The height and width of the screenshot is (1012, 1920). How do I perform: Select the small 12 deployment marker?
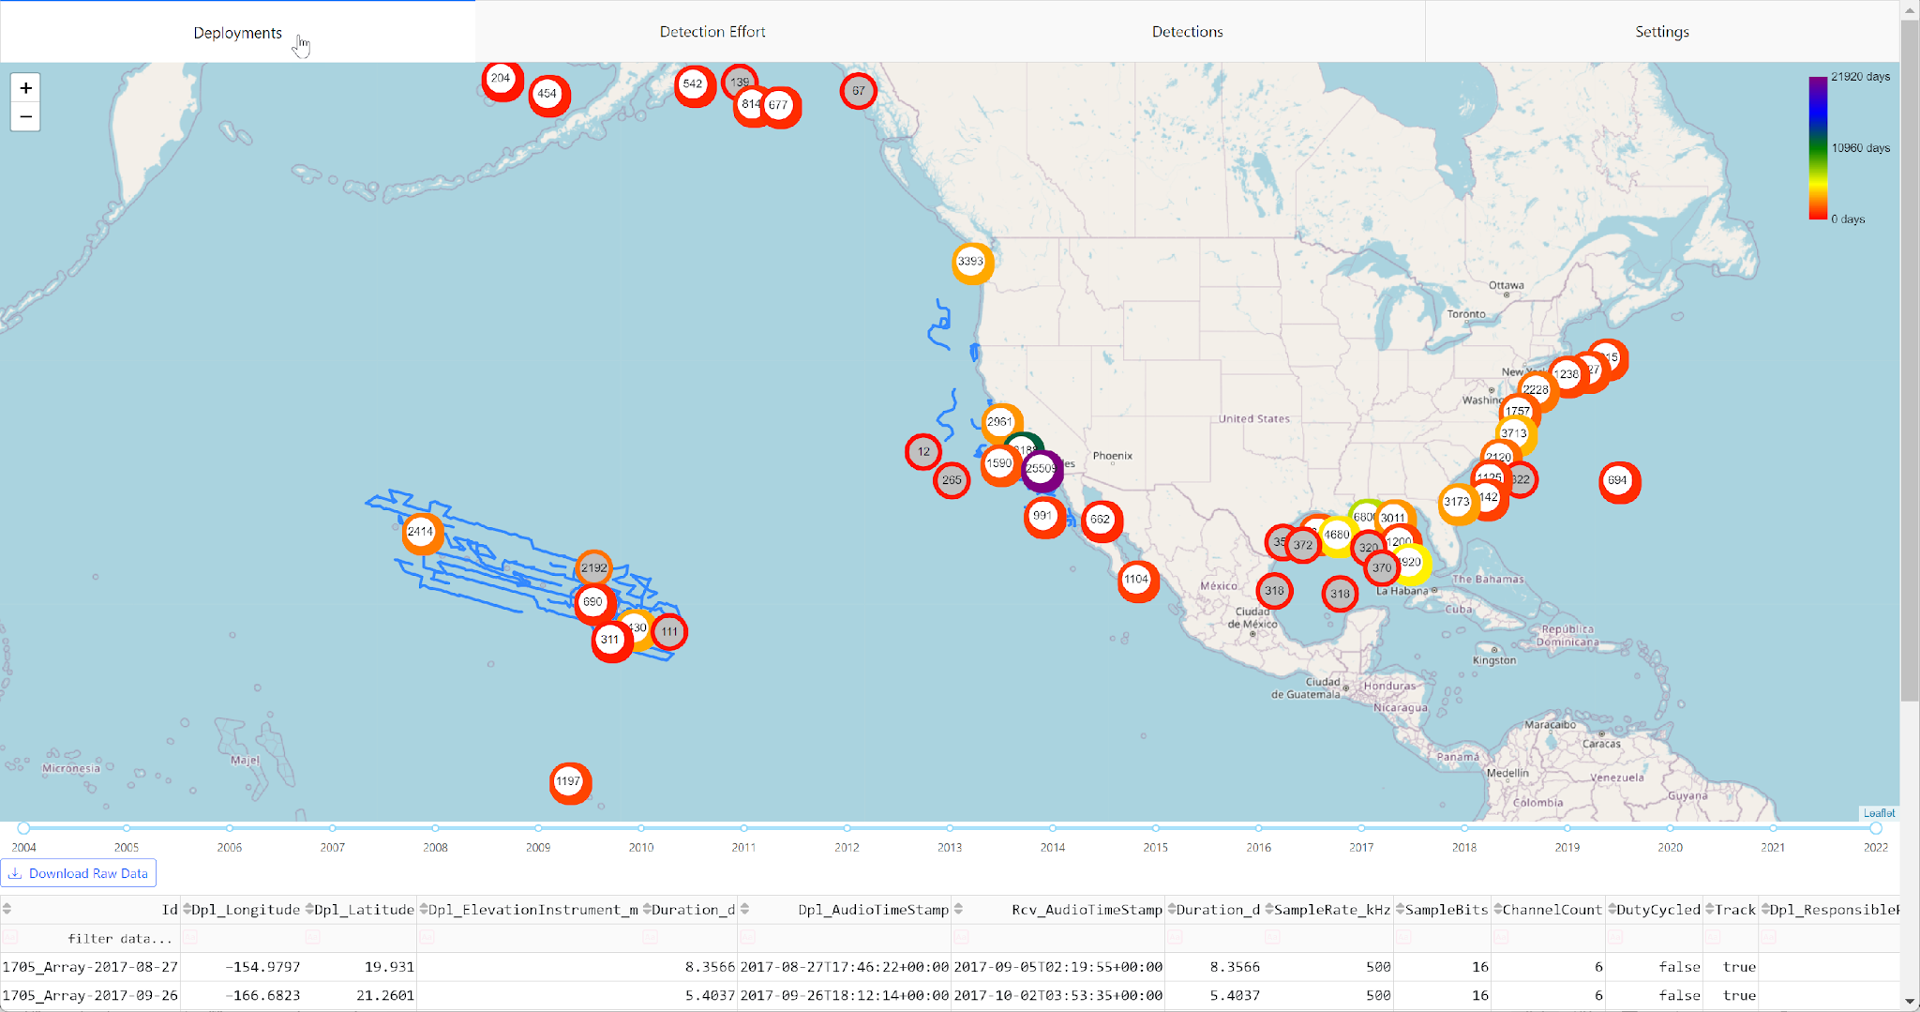tap(924, 452)
